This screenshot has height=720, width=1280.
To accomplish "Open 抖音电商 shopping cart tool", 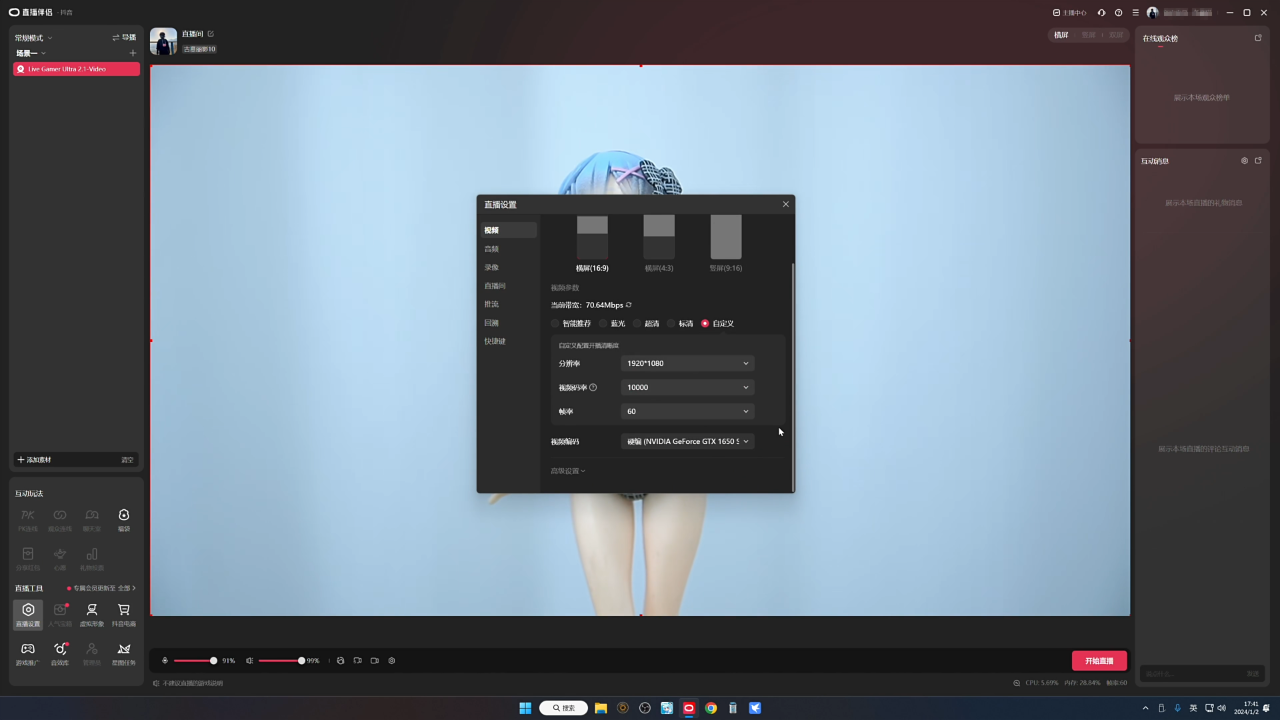I will click(x=124, y=614).
